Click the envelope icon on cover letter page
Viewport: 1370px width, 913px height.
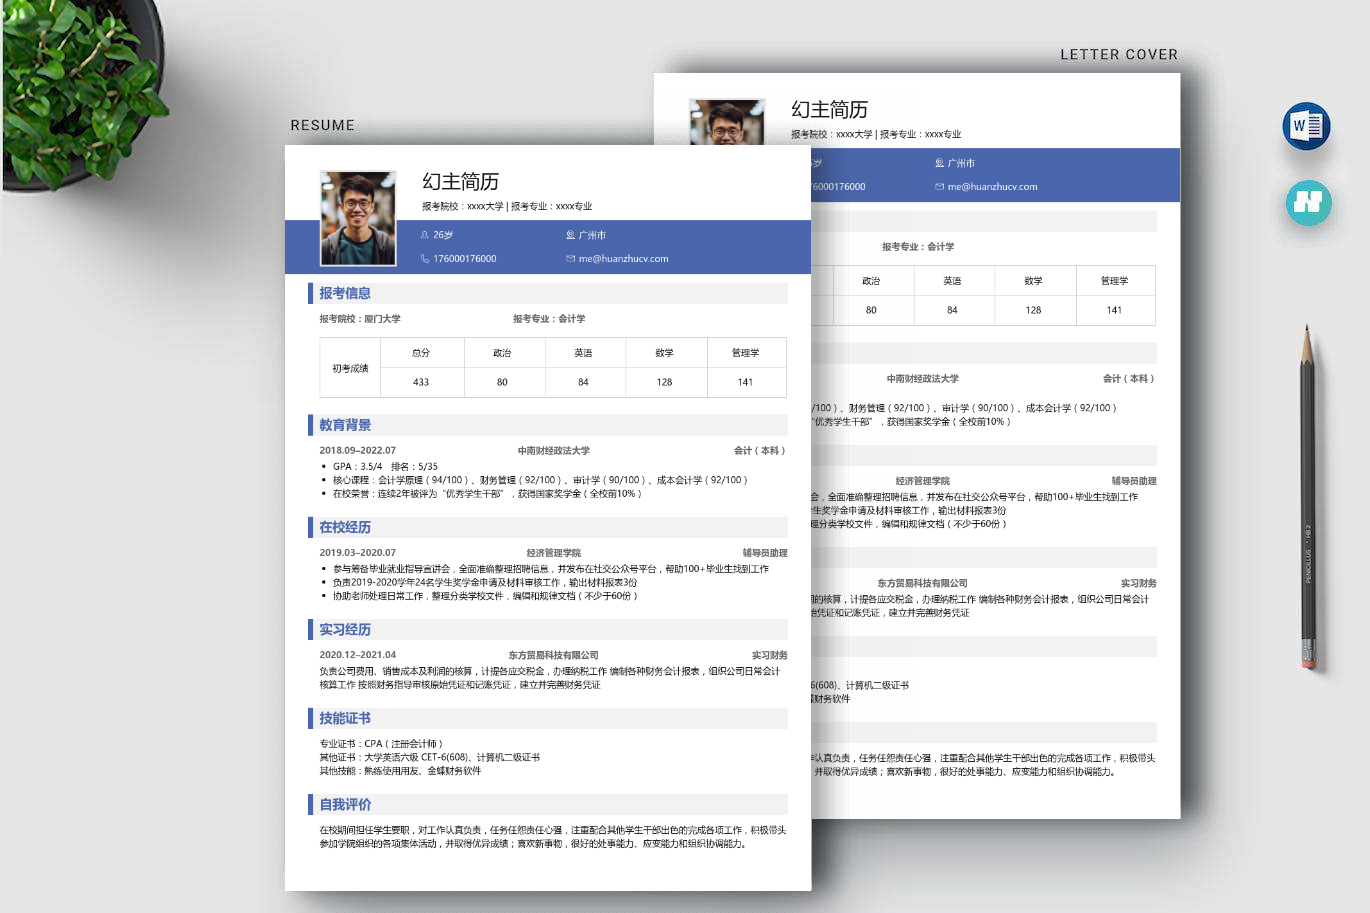(939, 187)
